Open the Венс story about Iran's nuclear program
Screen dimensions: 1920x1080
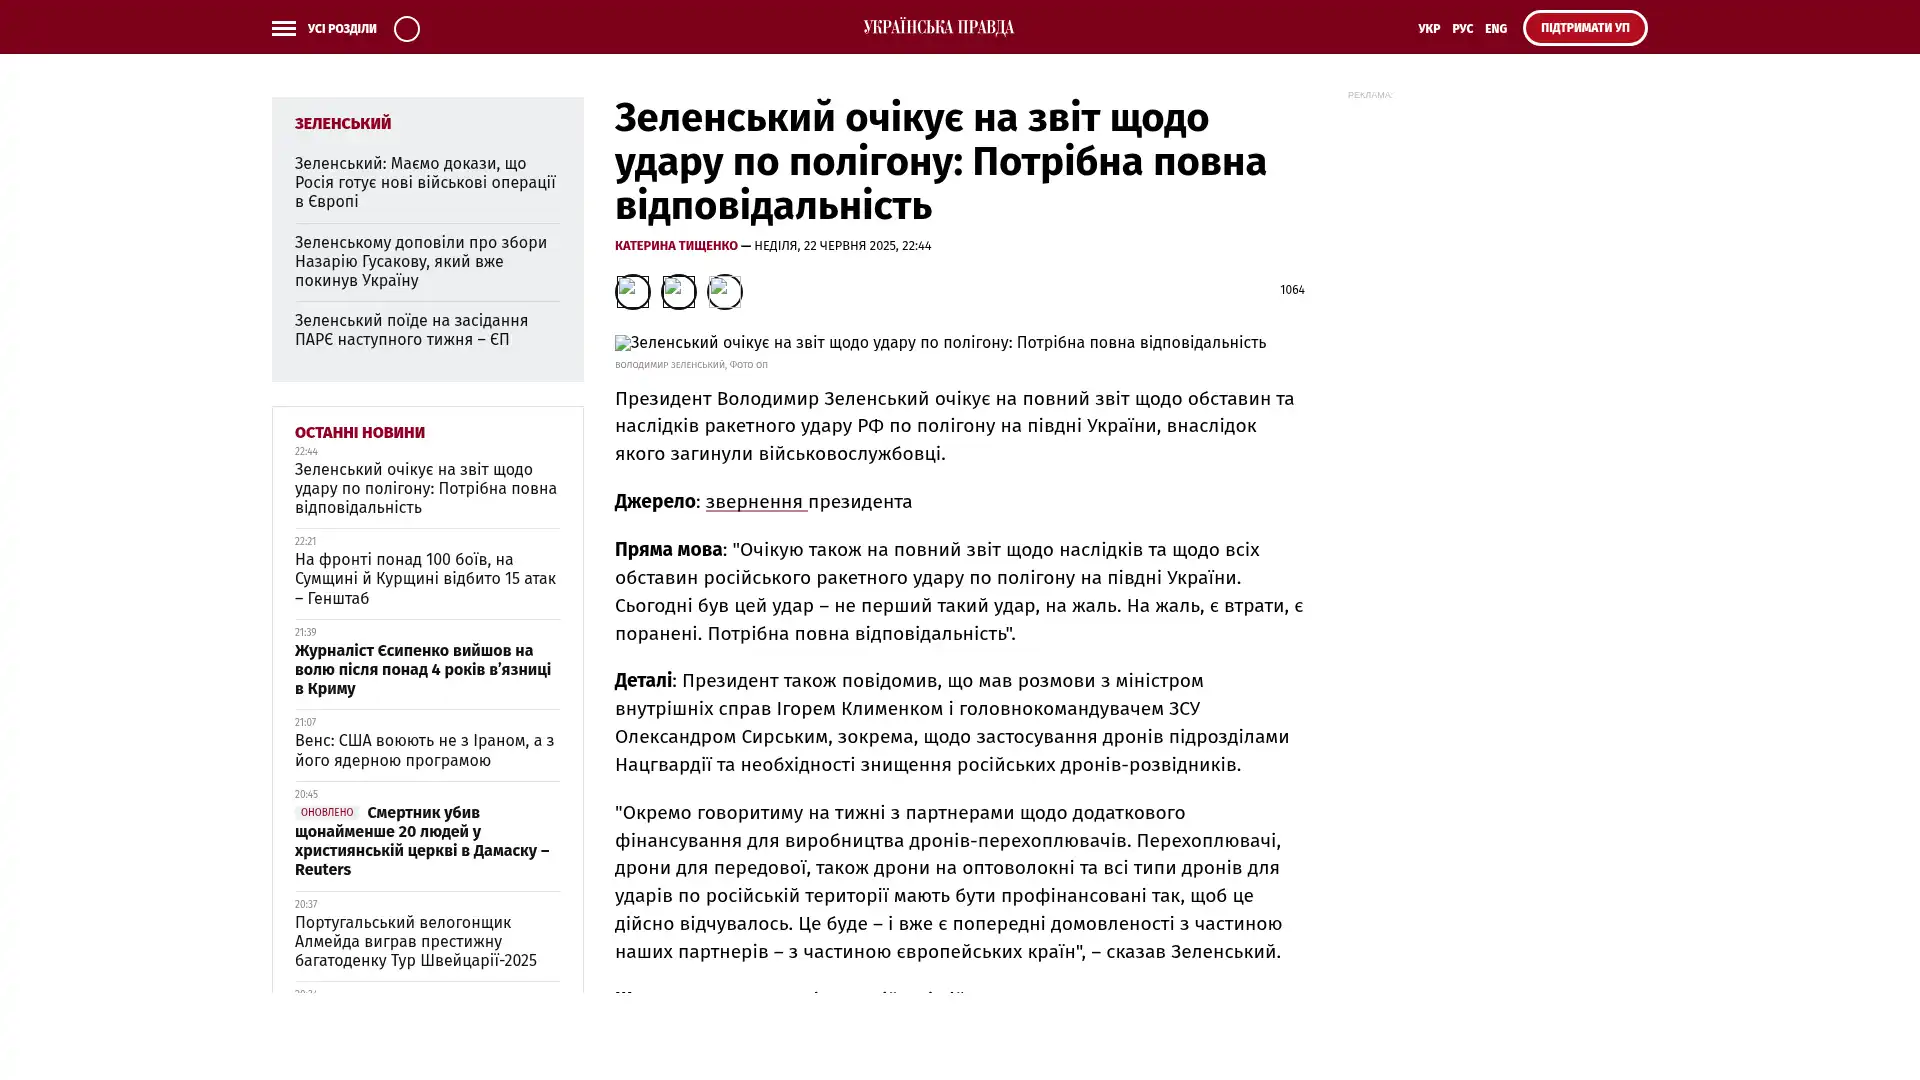coord(424,750)
